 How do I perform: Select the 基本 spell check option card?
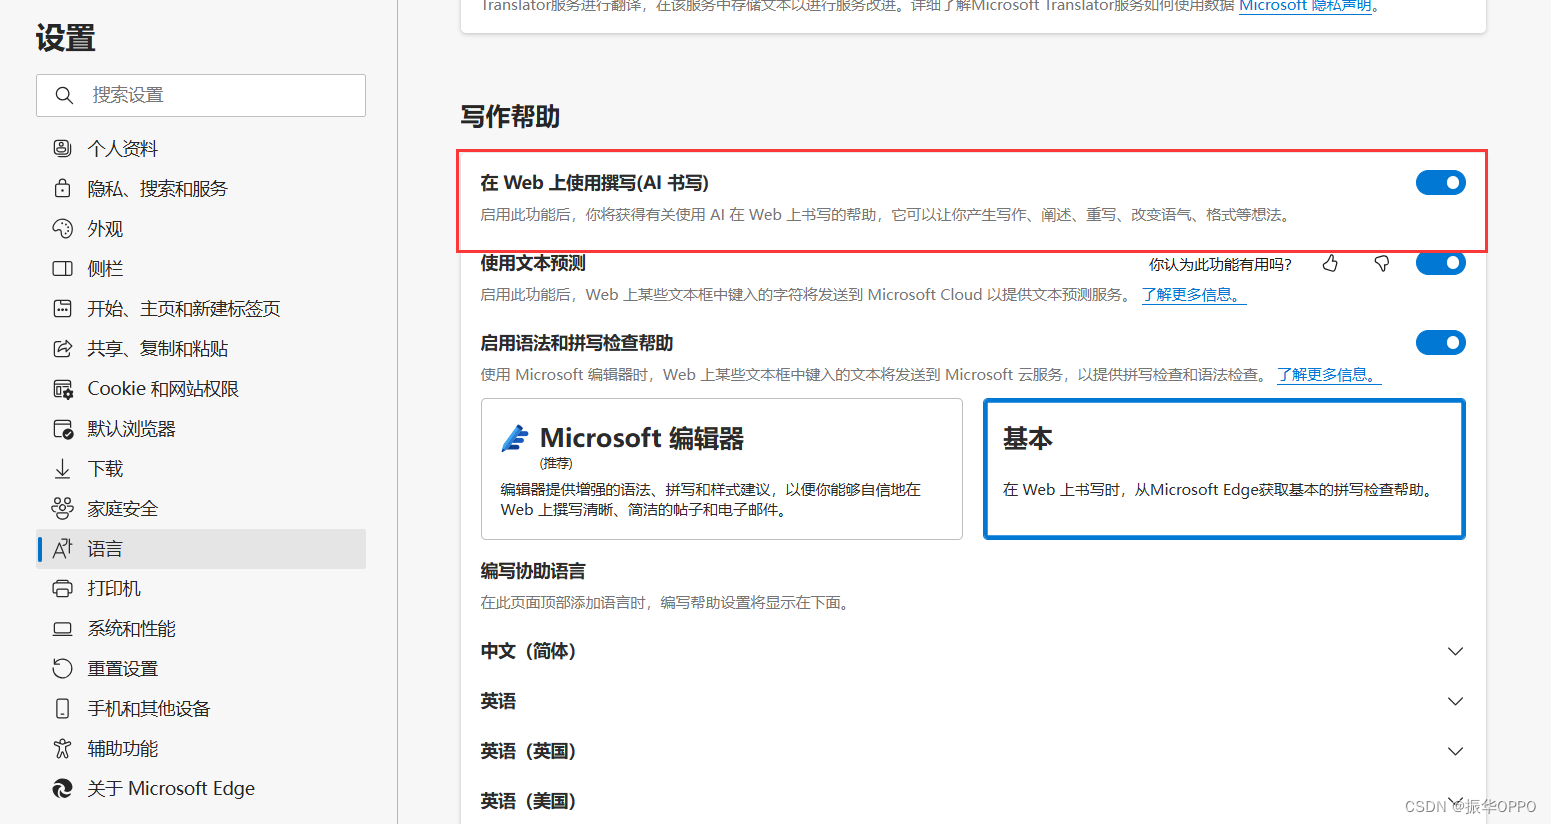point(1224,469)
